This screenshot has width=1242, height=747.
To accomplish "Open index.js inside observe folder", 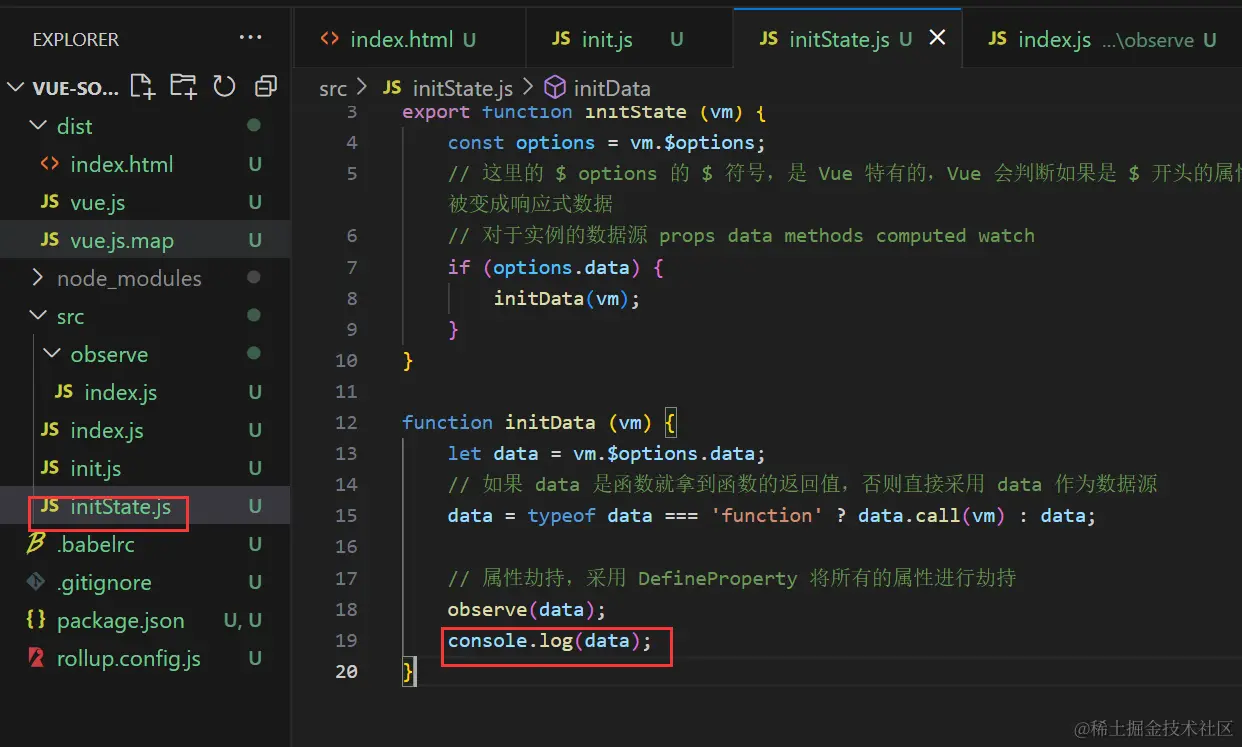I will (120, 392).
